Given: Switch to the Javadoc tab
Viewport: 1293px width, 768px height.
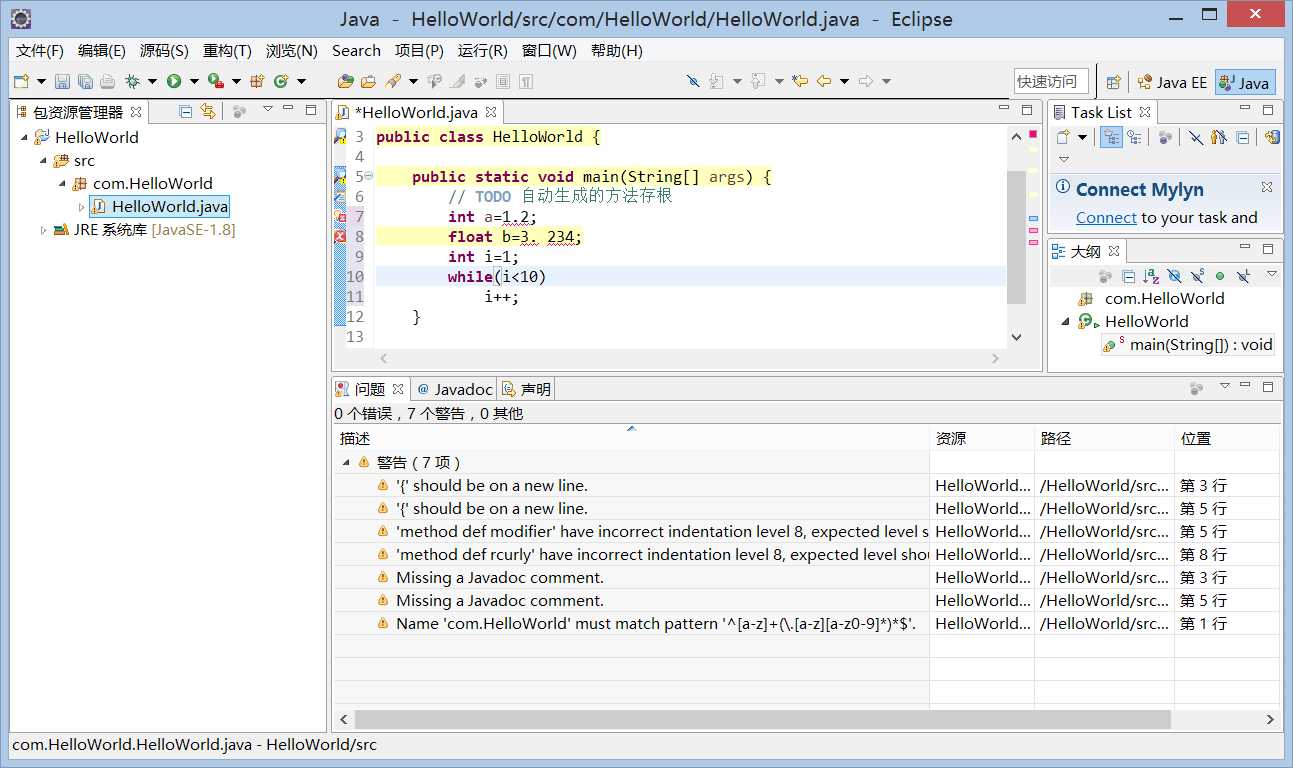Looking at the screenshot, I should (455, 389).
